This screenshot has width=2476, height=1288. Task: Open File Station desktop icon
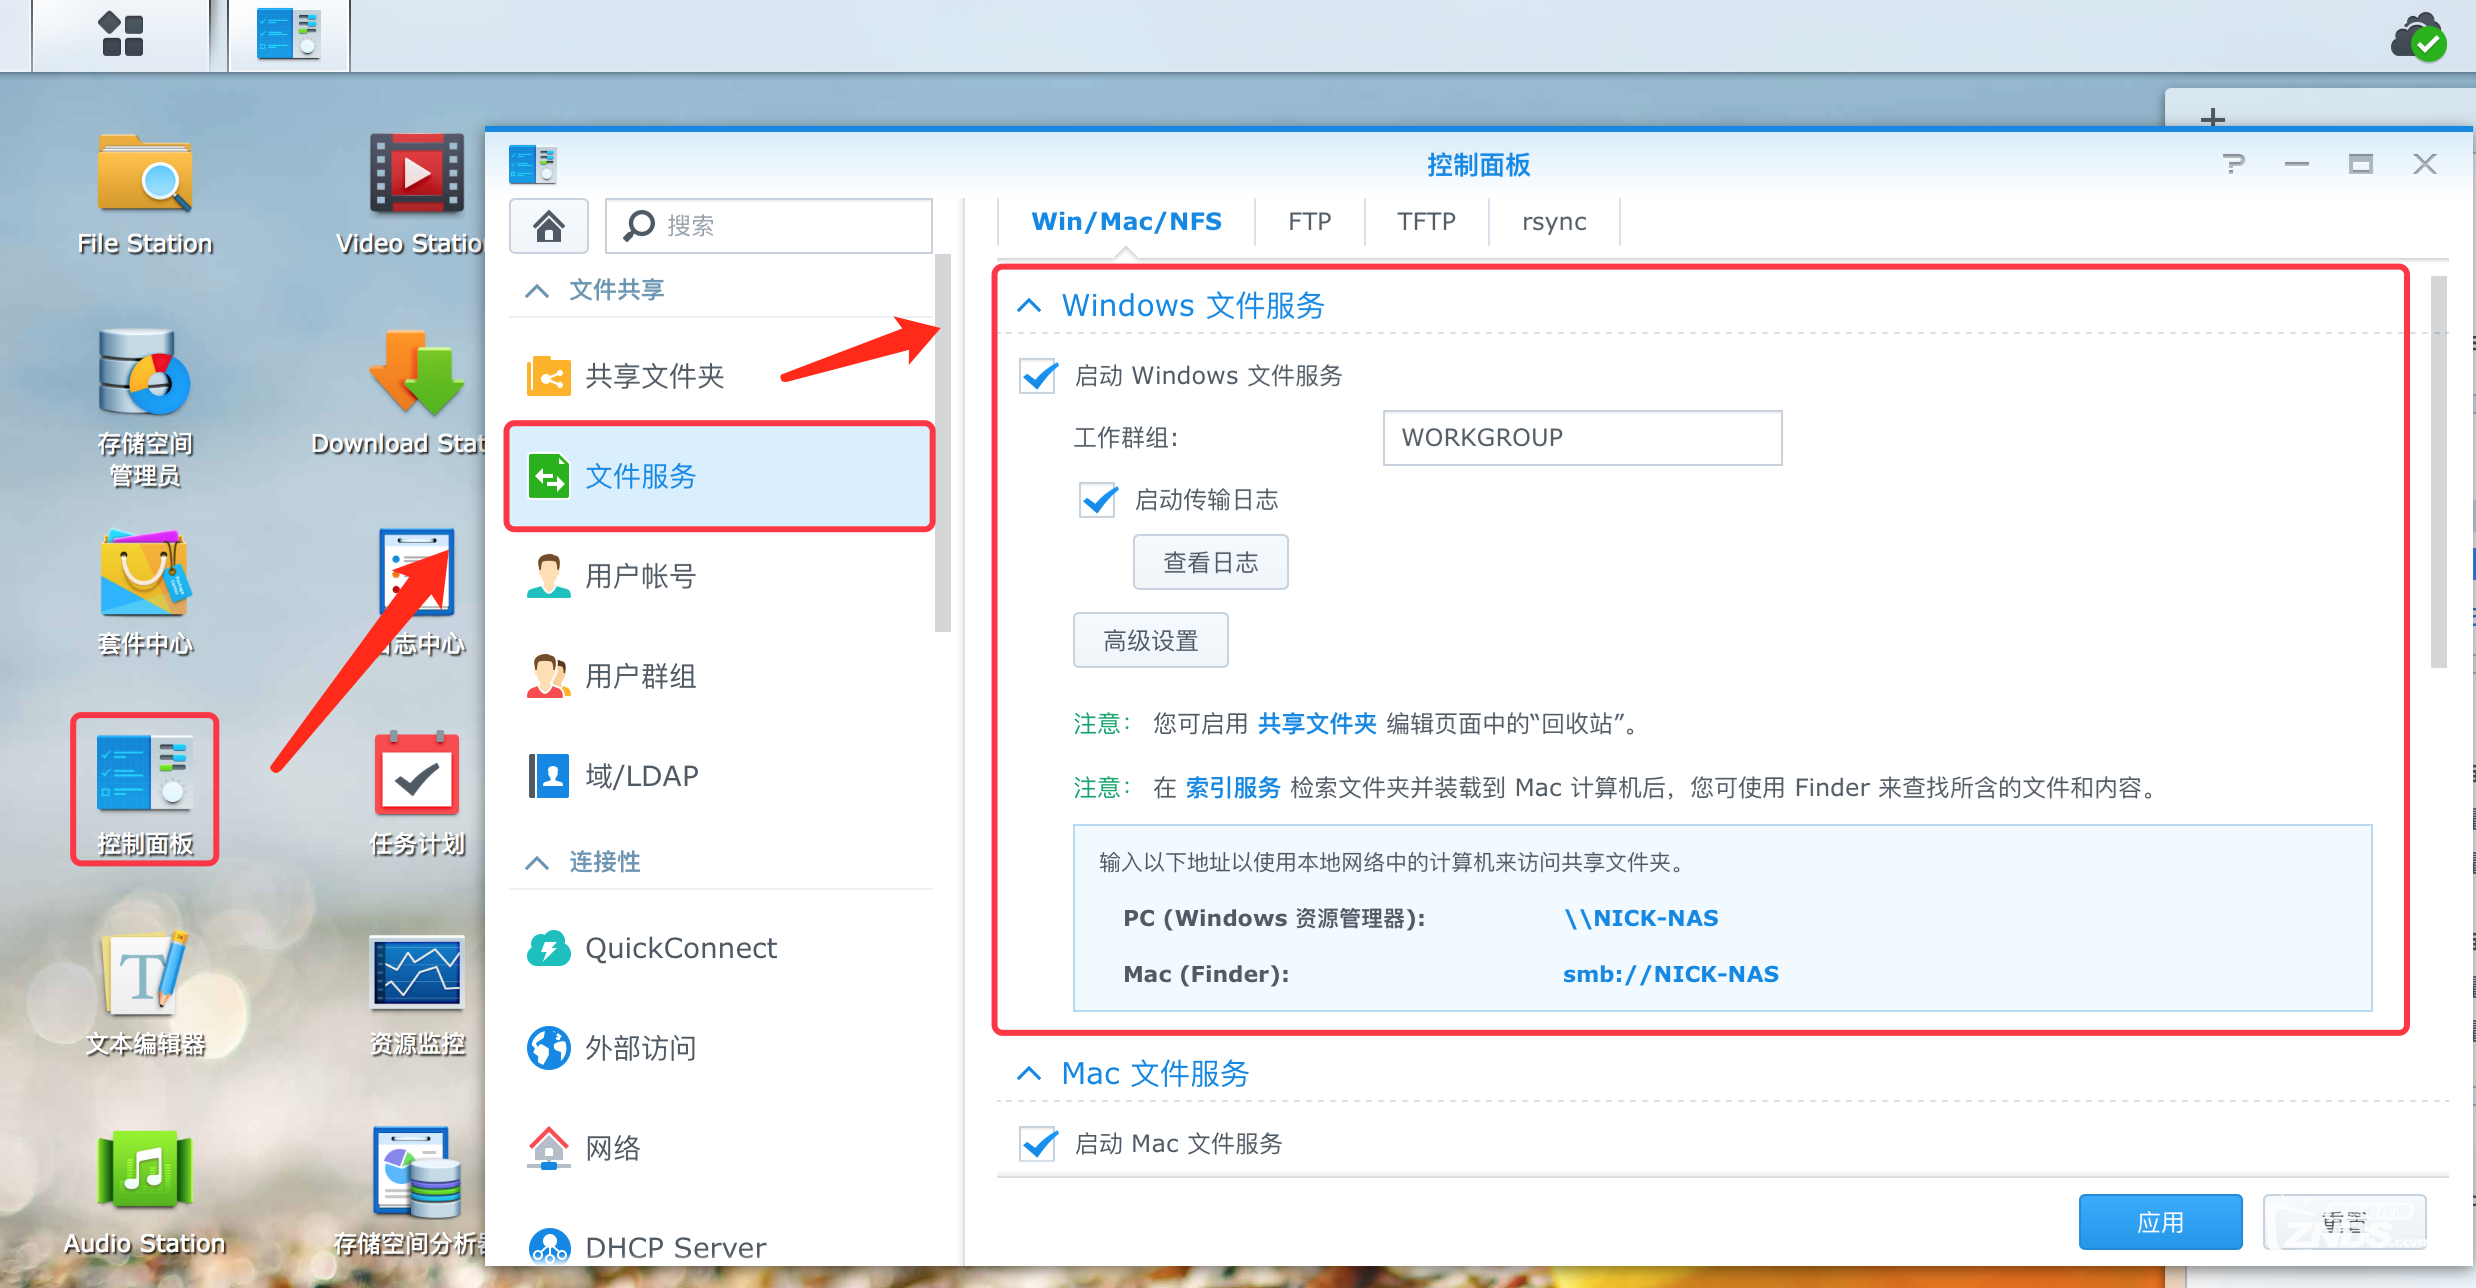pos(145,195)
